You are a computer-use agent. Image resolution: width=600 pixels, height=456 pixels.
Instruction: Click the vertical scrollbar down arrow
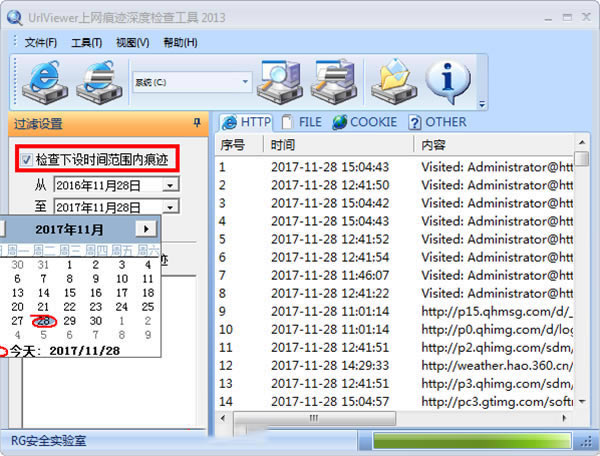click(x=582, y=402)
